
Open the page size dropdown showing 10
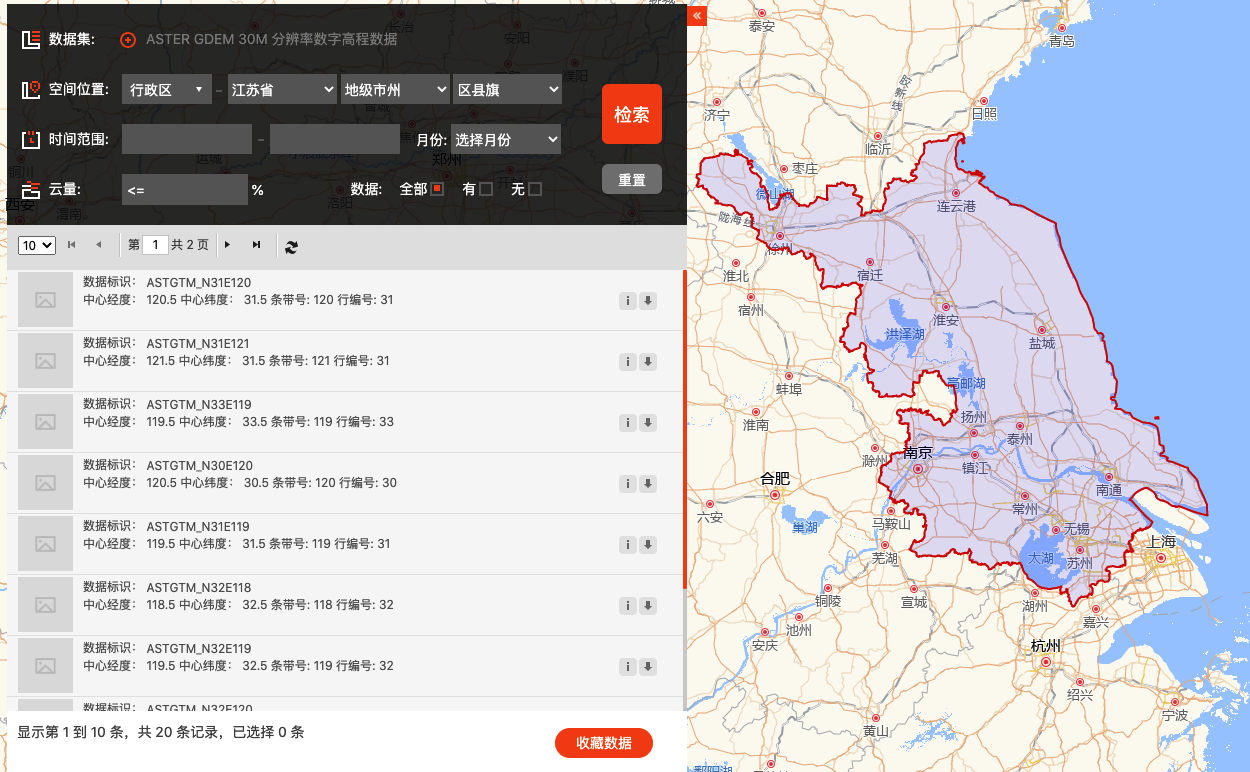(x=36, y=245)
